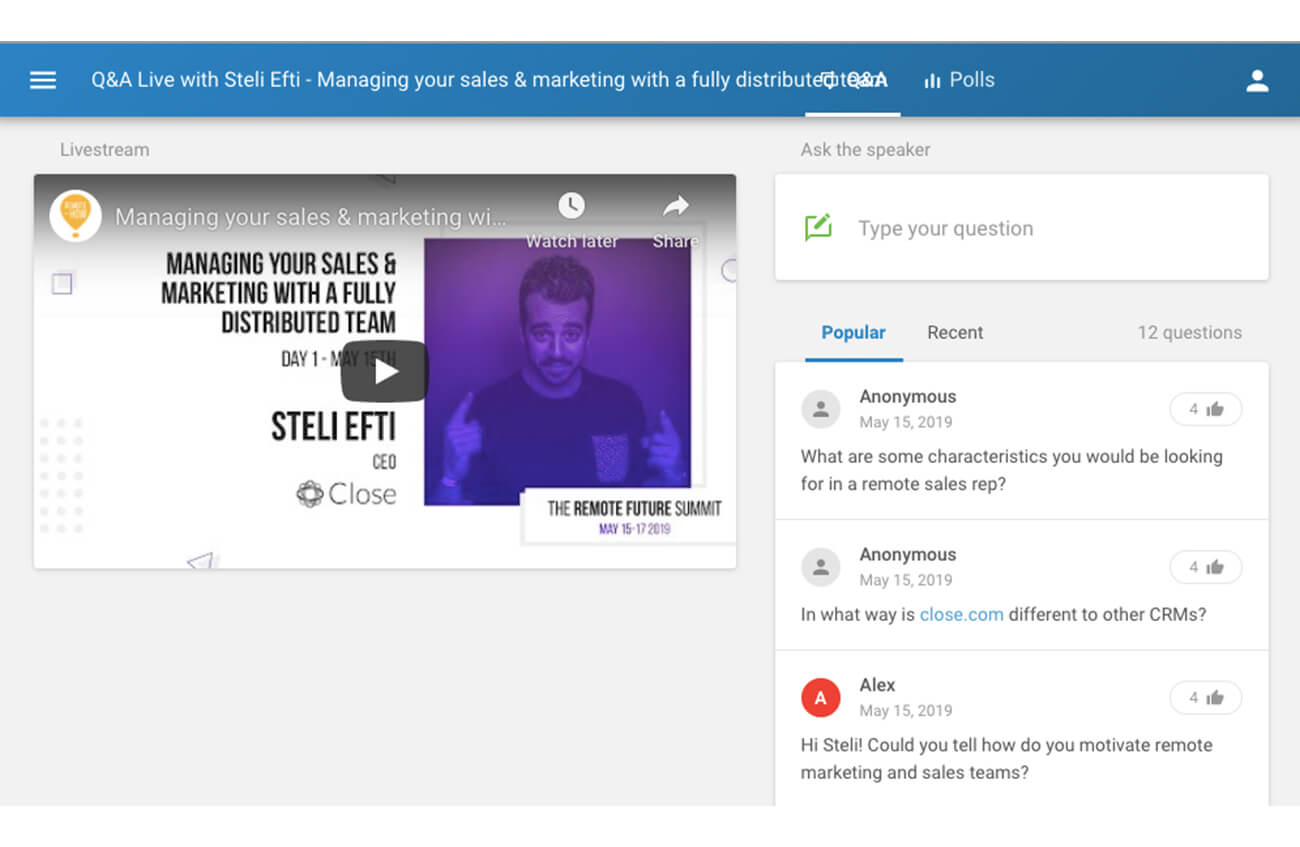This screenshot has height=847, width=1300.
Task: Click the first Anonymous user avatar
Action: coord(820,409)
